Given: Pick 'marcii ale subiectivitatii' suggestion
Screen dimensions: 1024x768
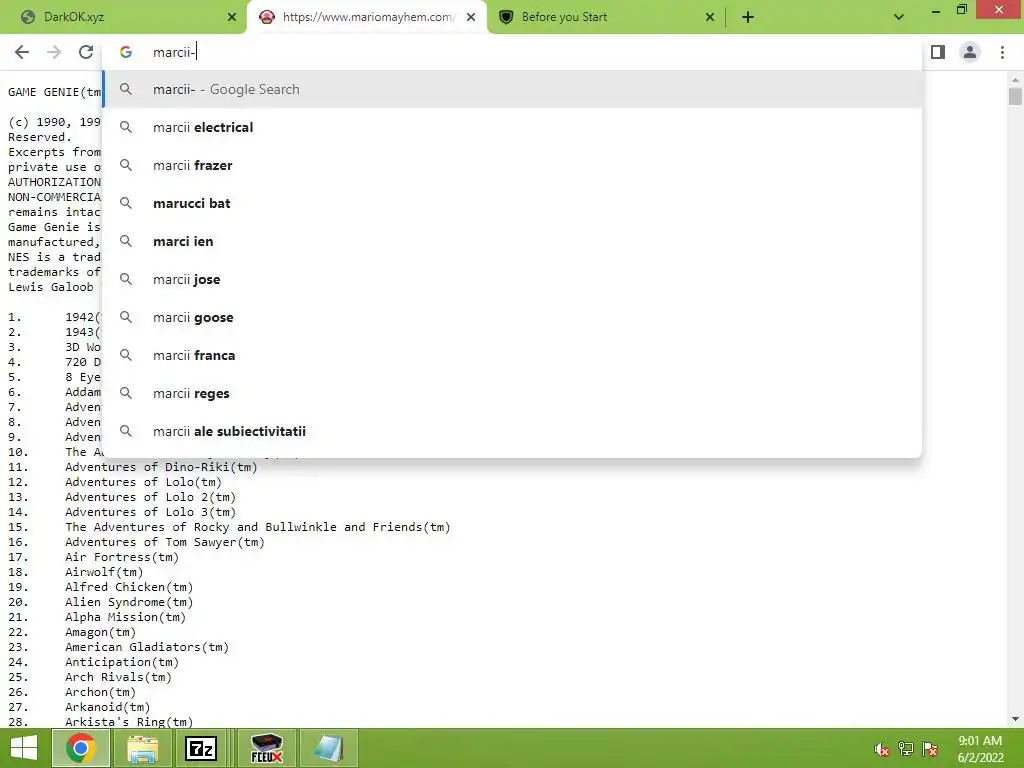Looking at the screenshot, I should (x=513, y=431).
